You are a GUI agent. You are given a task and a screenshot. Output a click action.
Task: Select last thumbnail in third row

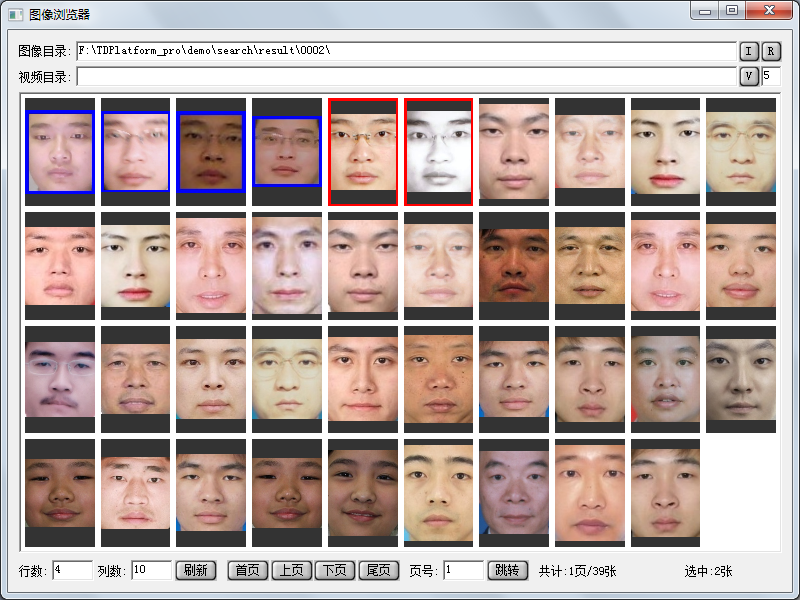coord(741,380)
